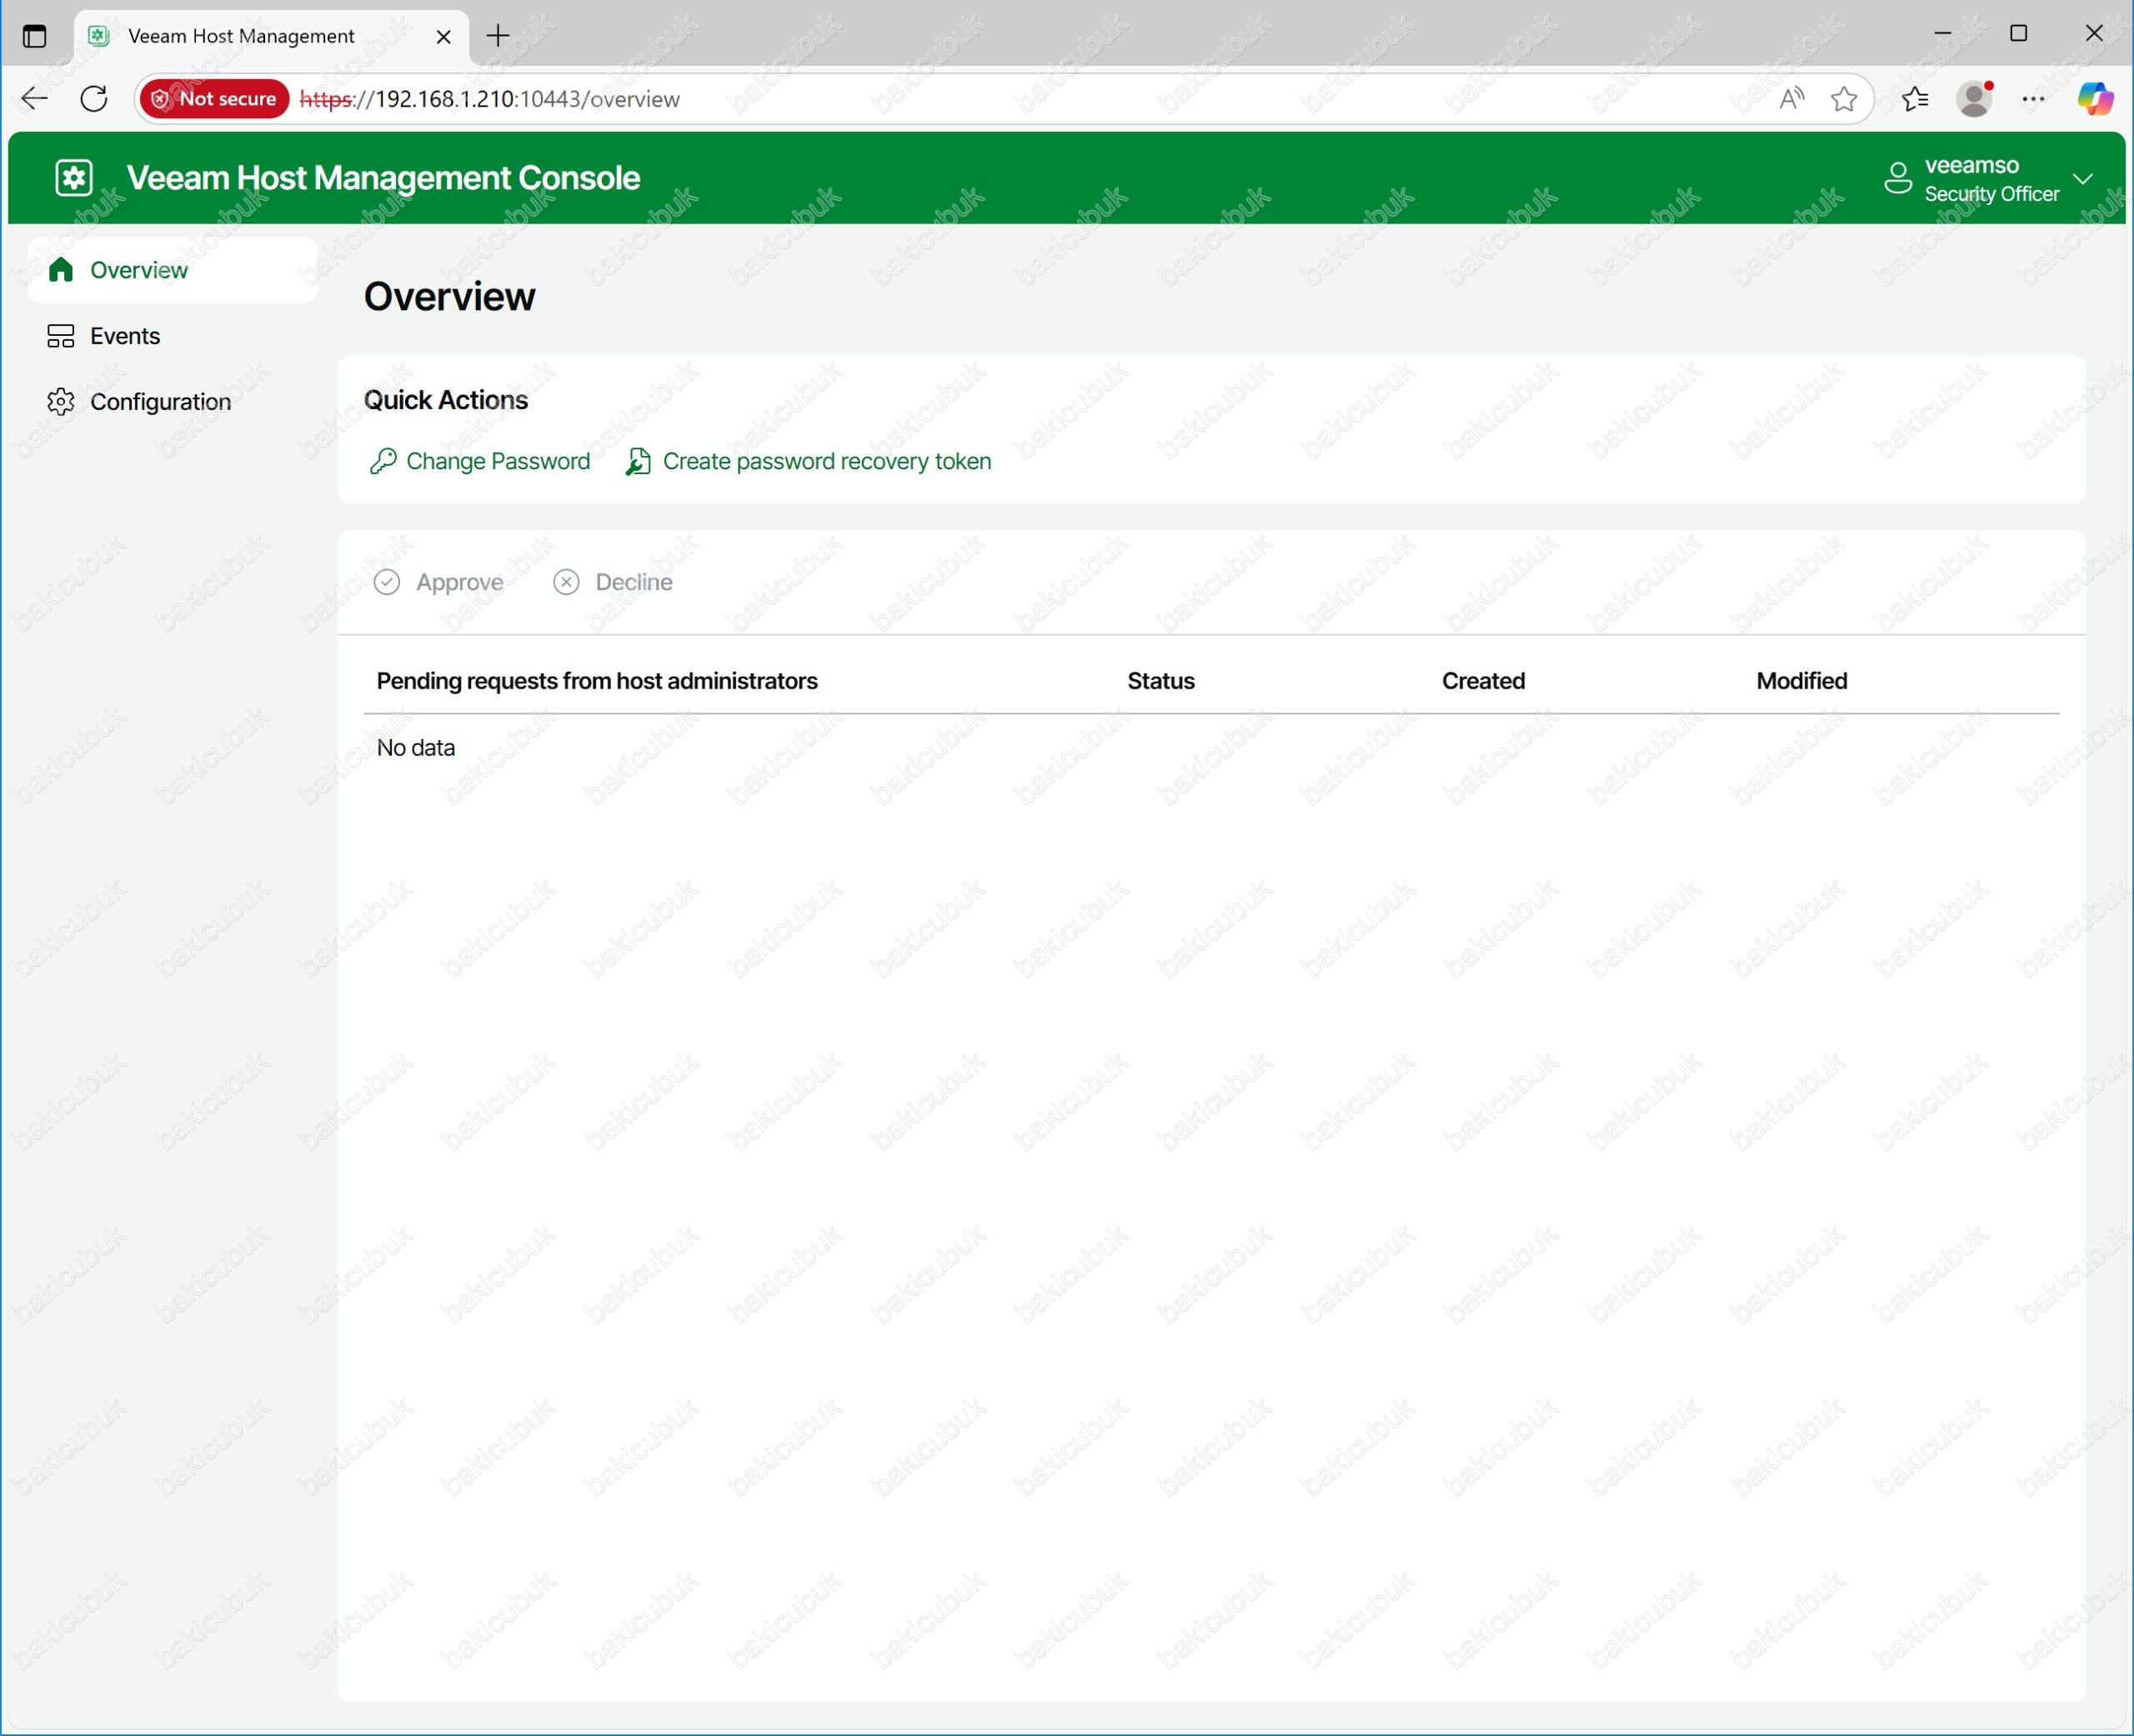Click the Security Officer role label
This screenshot has width=2134, height=1736.
[x=1991, y=194]
